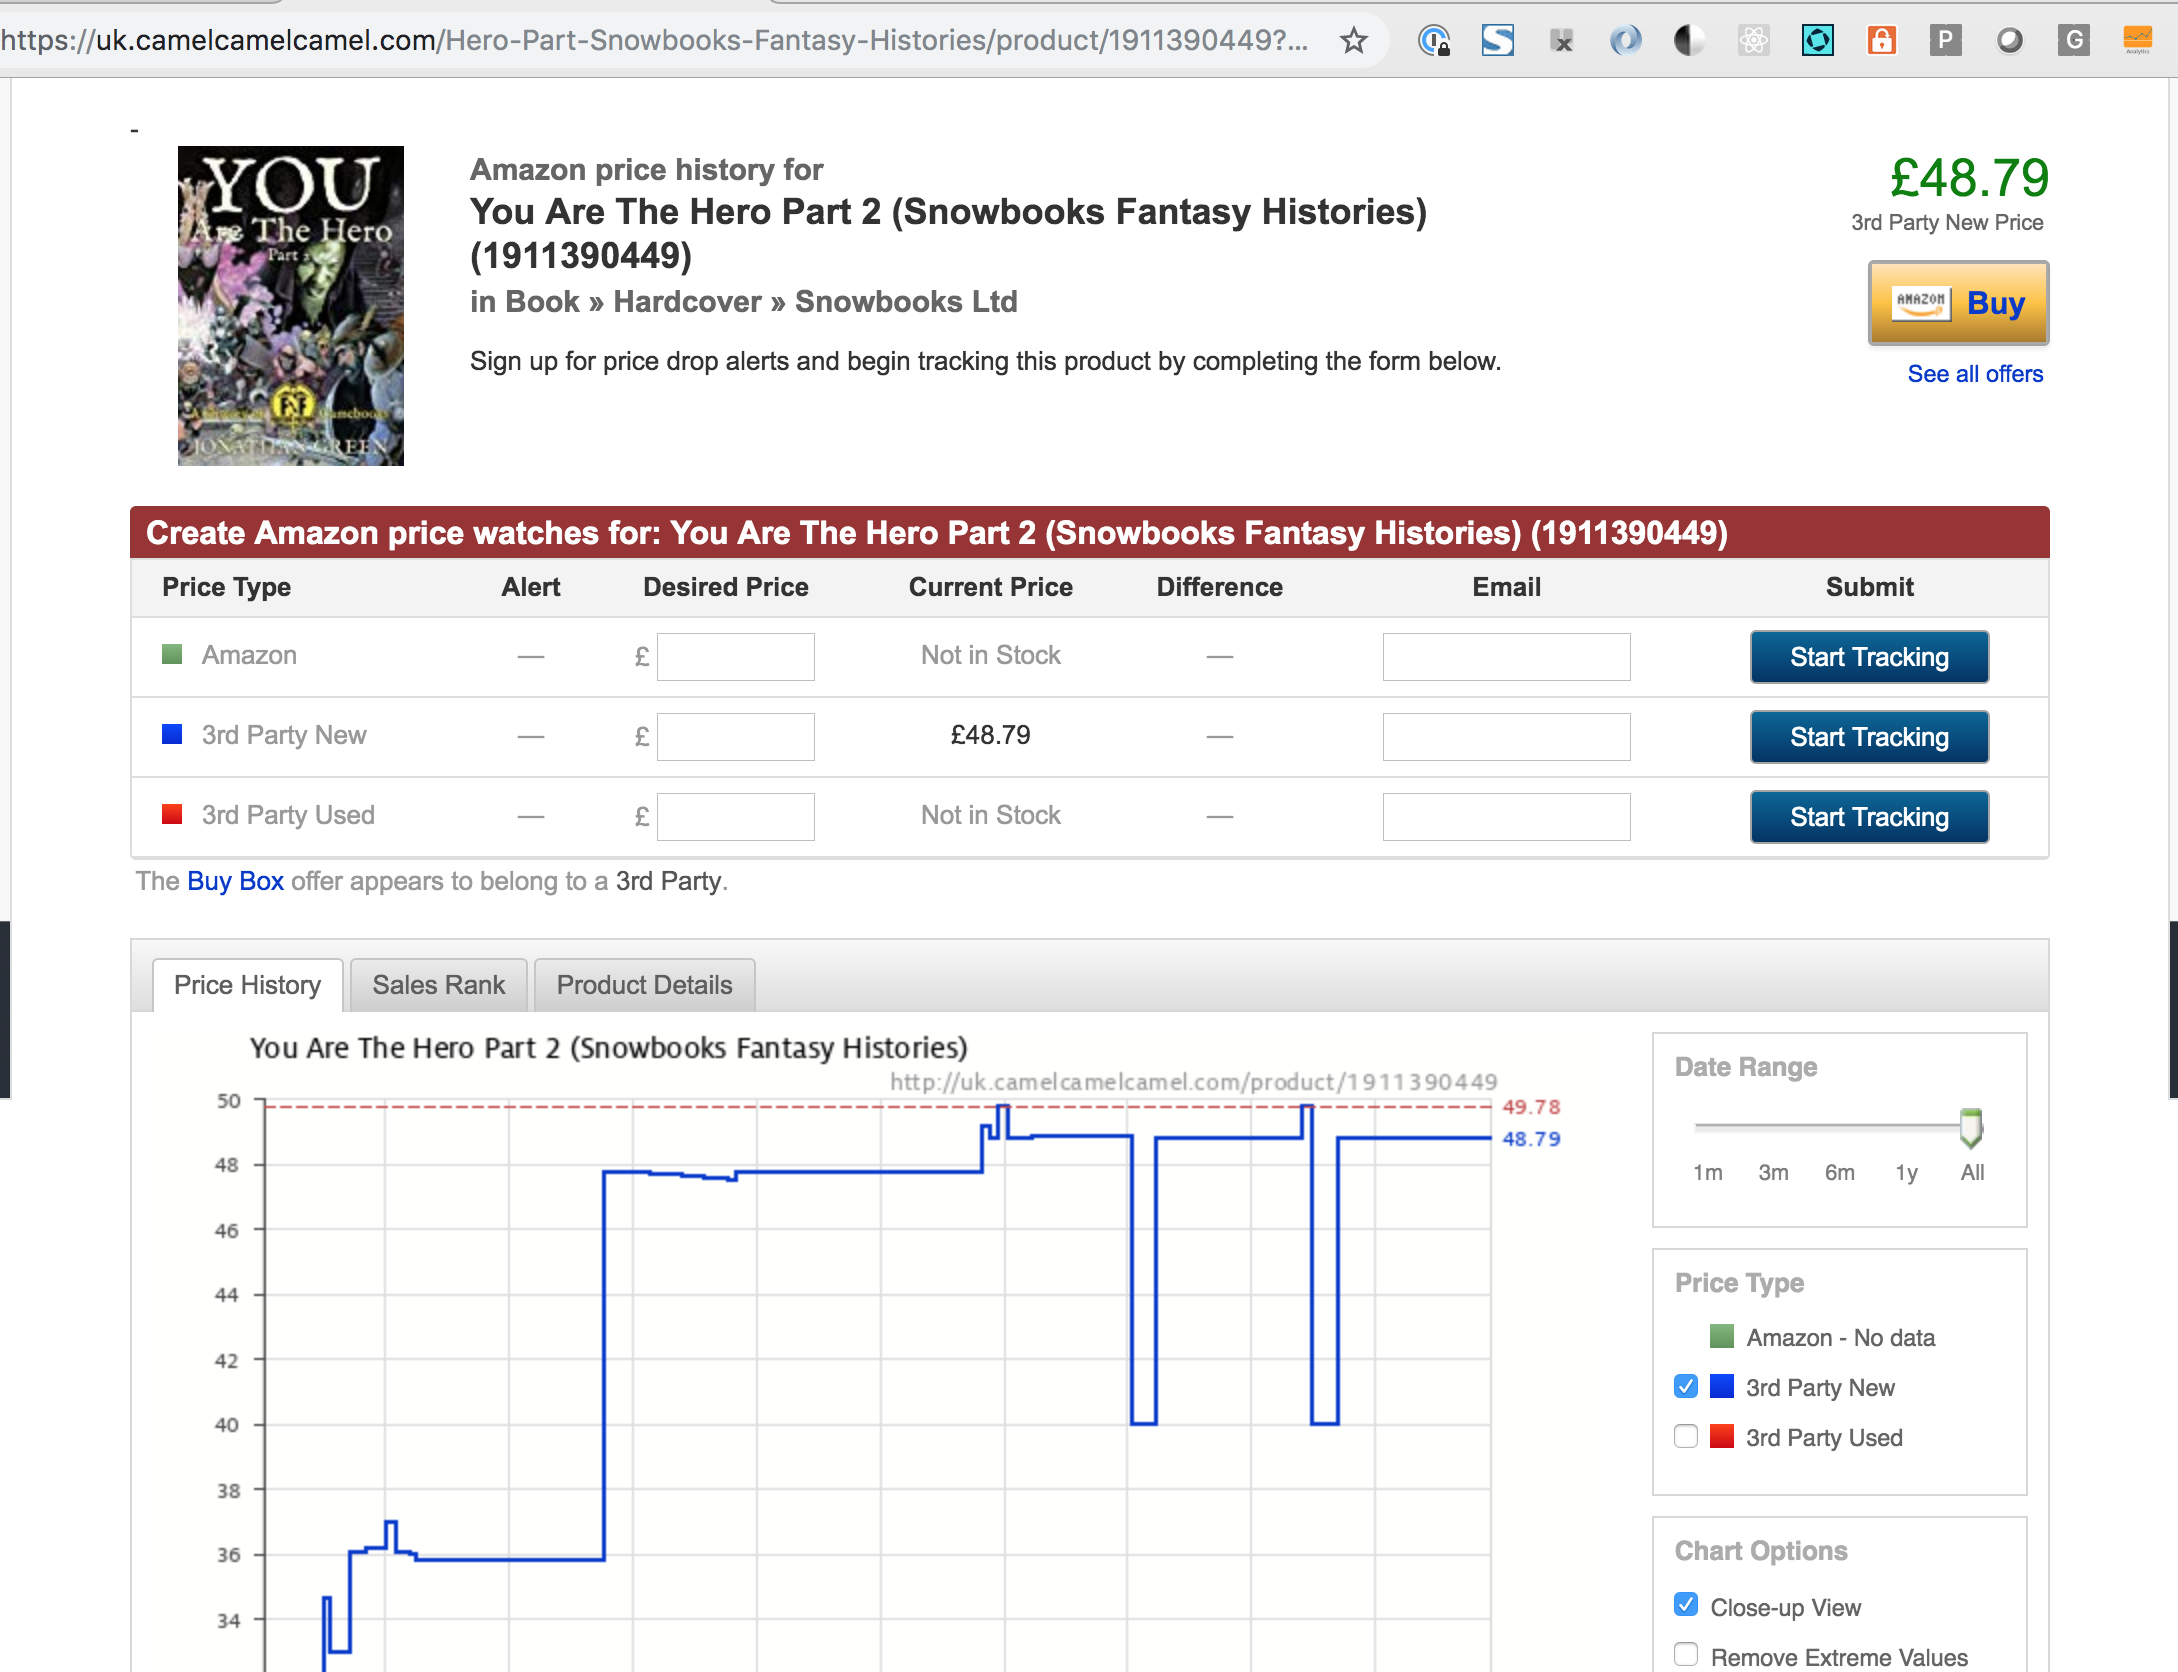Image resolution: width=2178 pixels, height=1672 pixels.
Task: Click the black and white half-circle extension
Action: pyautogui.click(x=1689, y=40)
